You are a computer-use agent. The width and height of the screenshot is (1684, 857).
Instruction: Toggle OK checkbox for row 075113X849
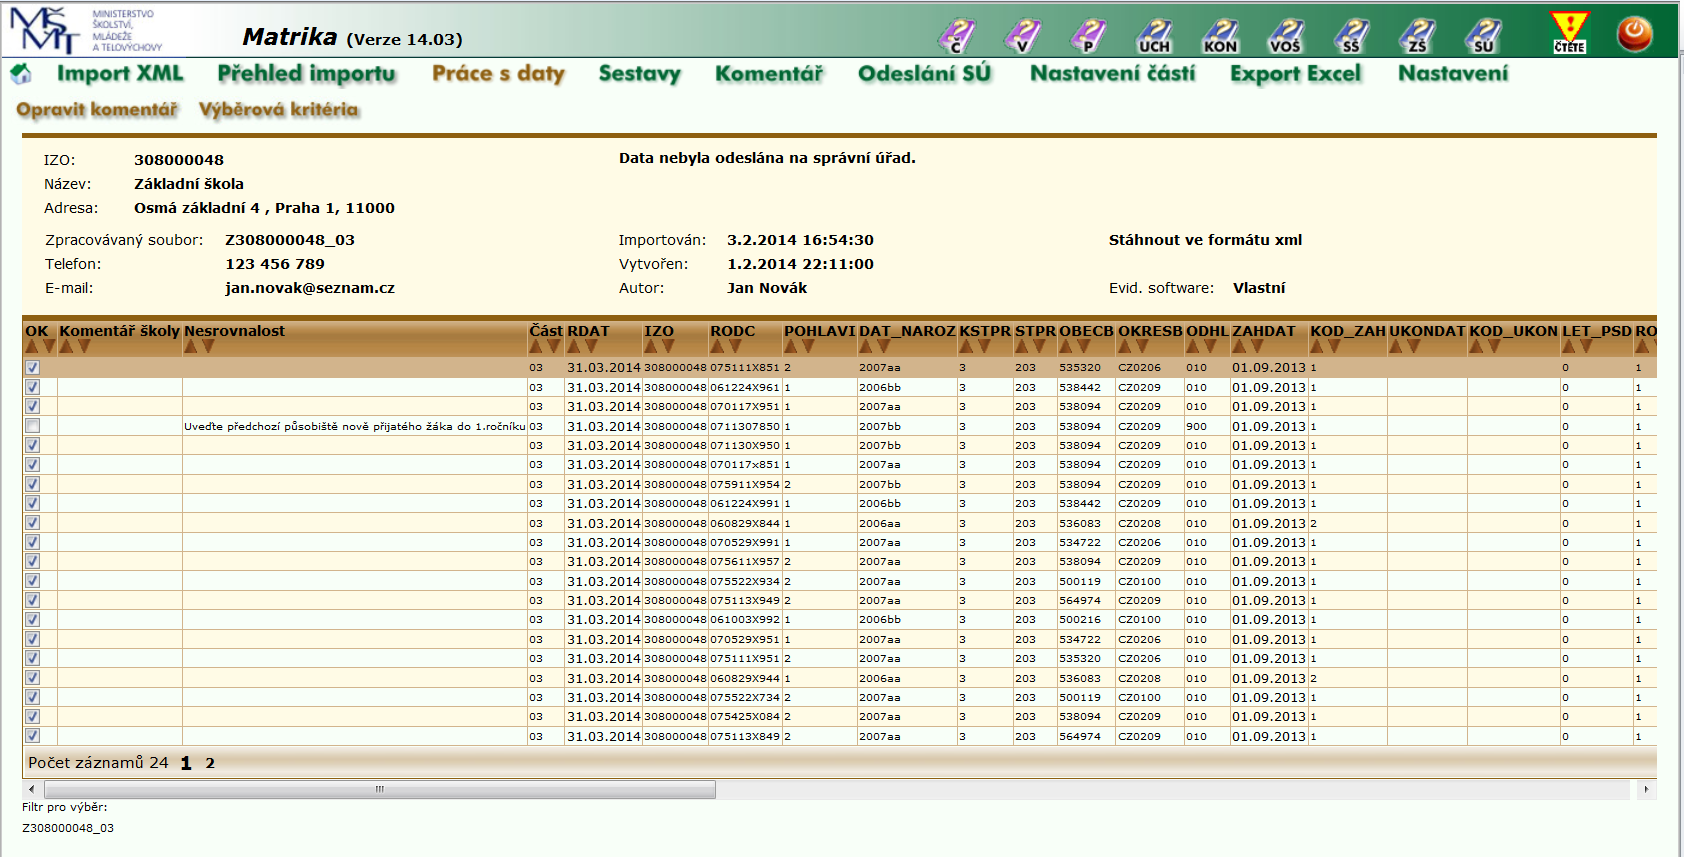33,736
